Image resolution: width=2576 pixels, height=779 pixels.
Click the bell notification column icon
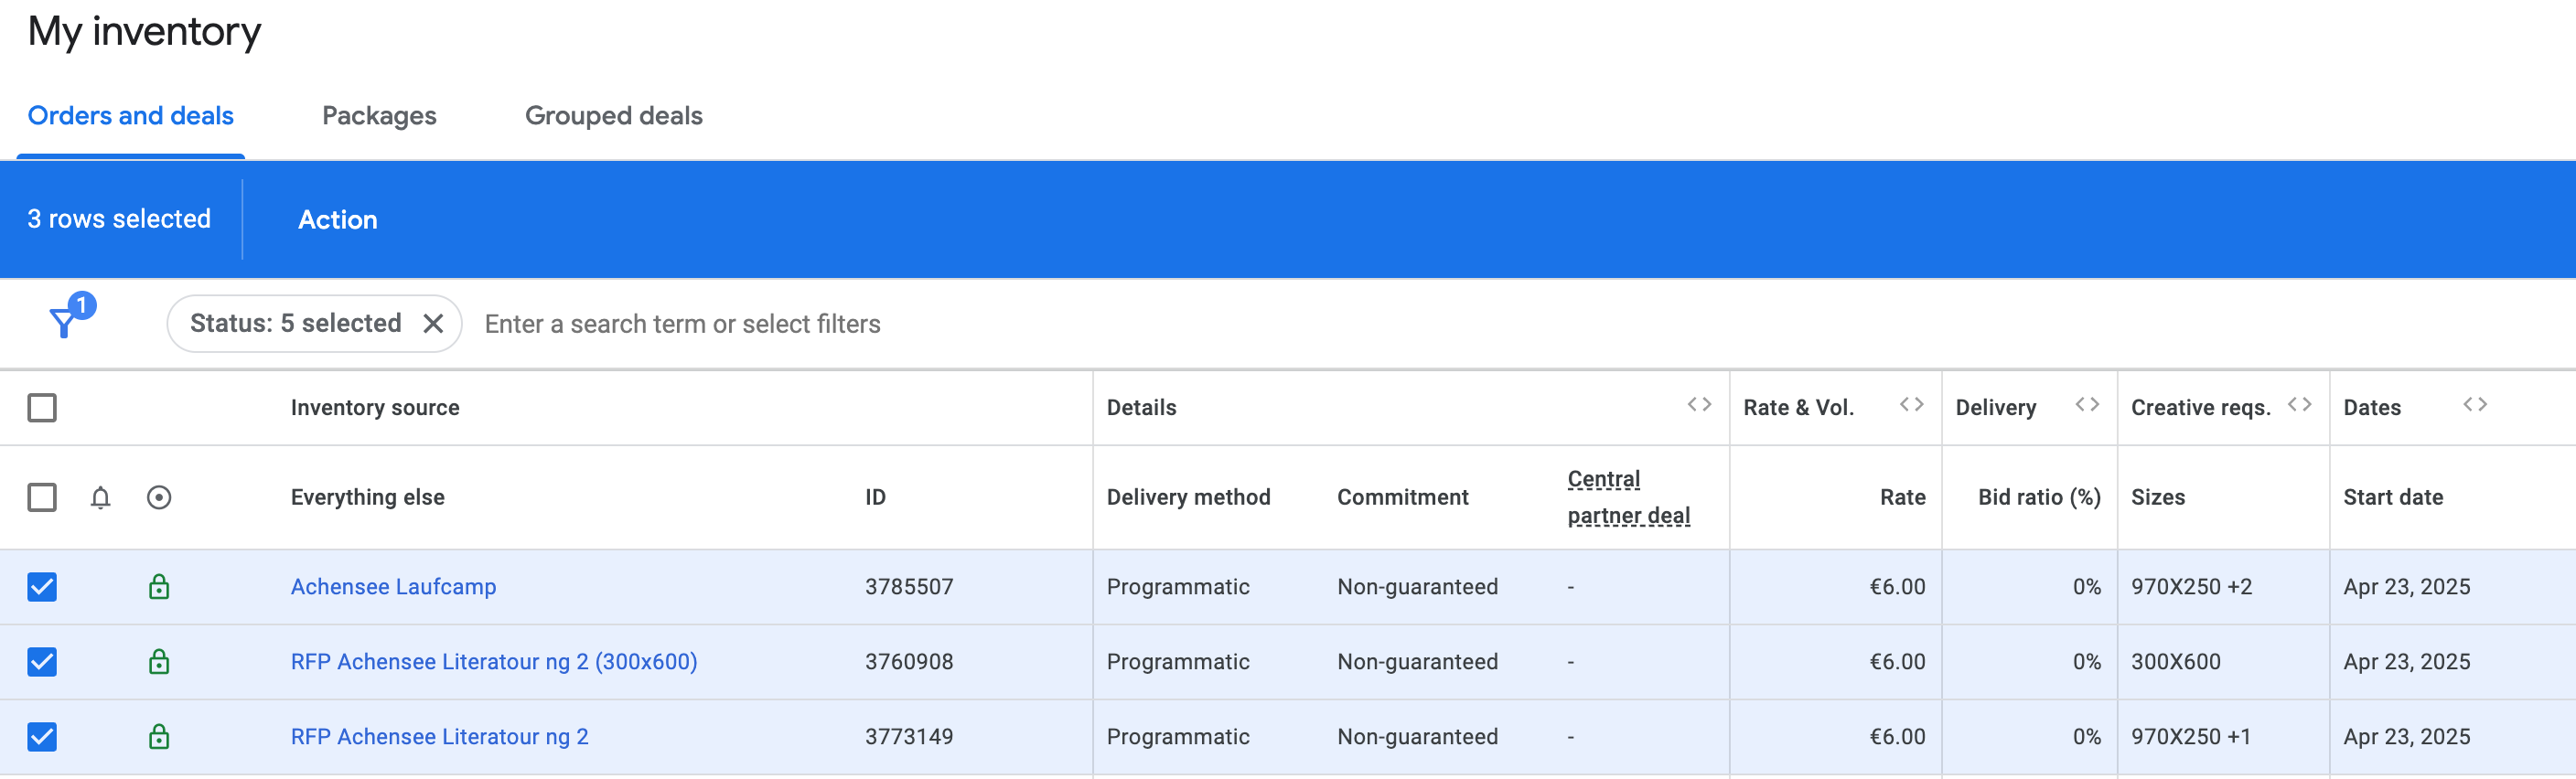point(100,497)
